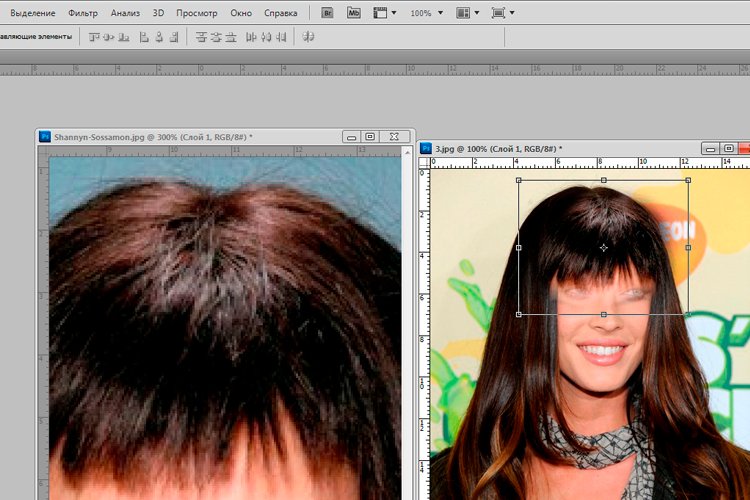Click the Distribute vertical centers icon
This screenshot has height=500, width=750.
coord(216,37)
